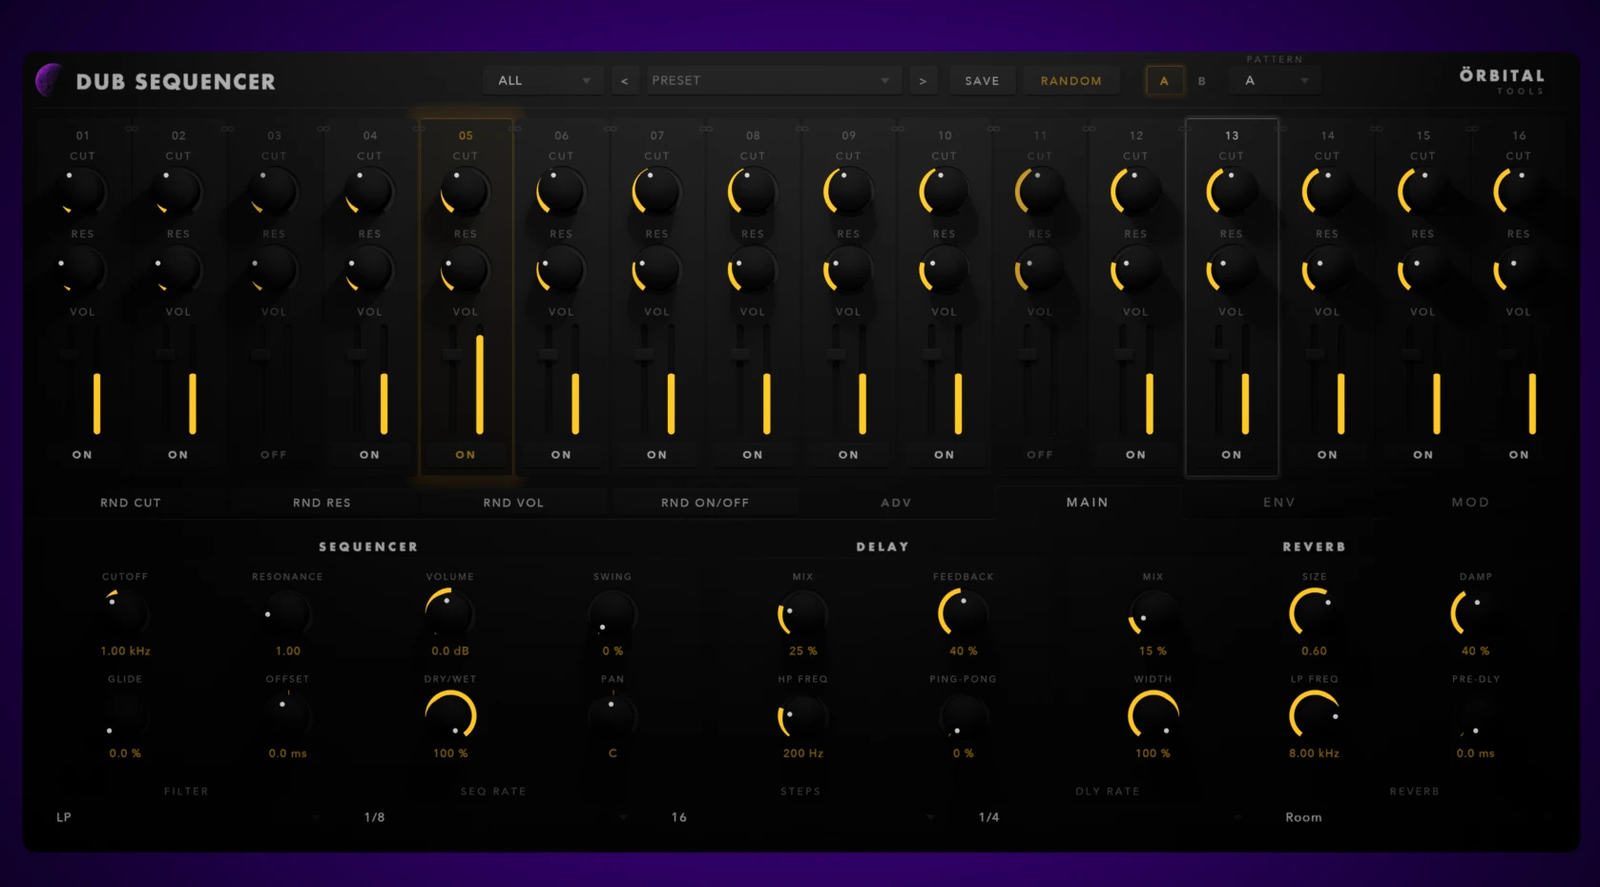Click the SAVE preset button

[982, 81]
